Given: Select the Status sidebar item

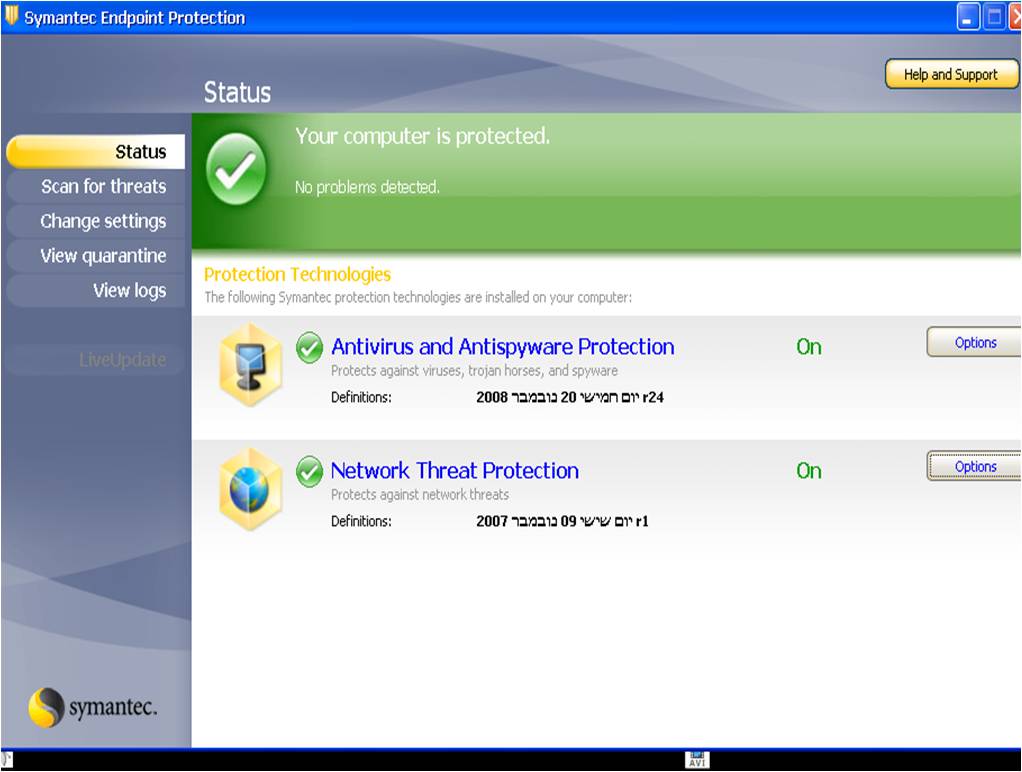Looking at the screenshot, I should click(x=96, y=152).
